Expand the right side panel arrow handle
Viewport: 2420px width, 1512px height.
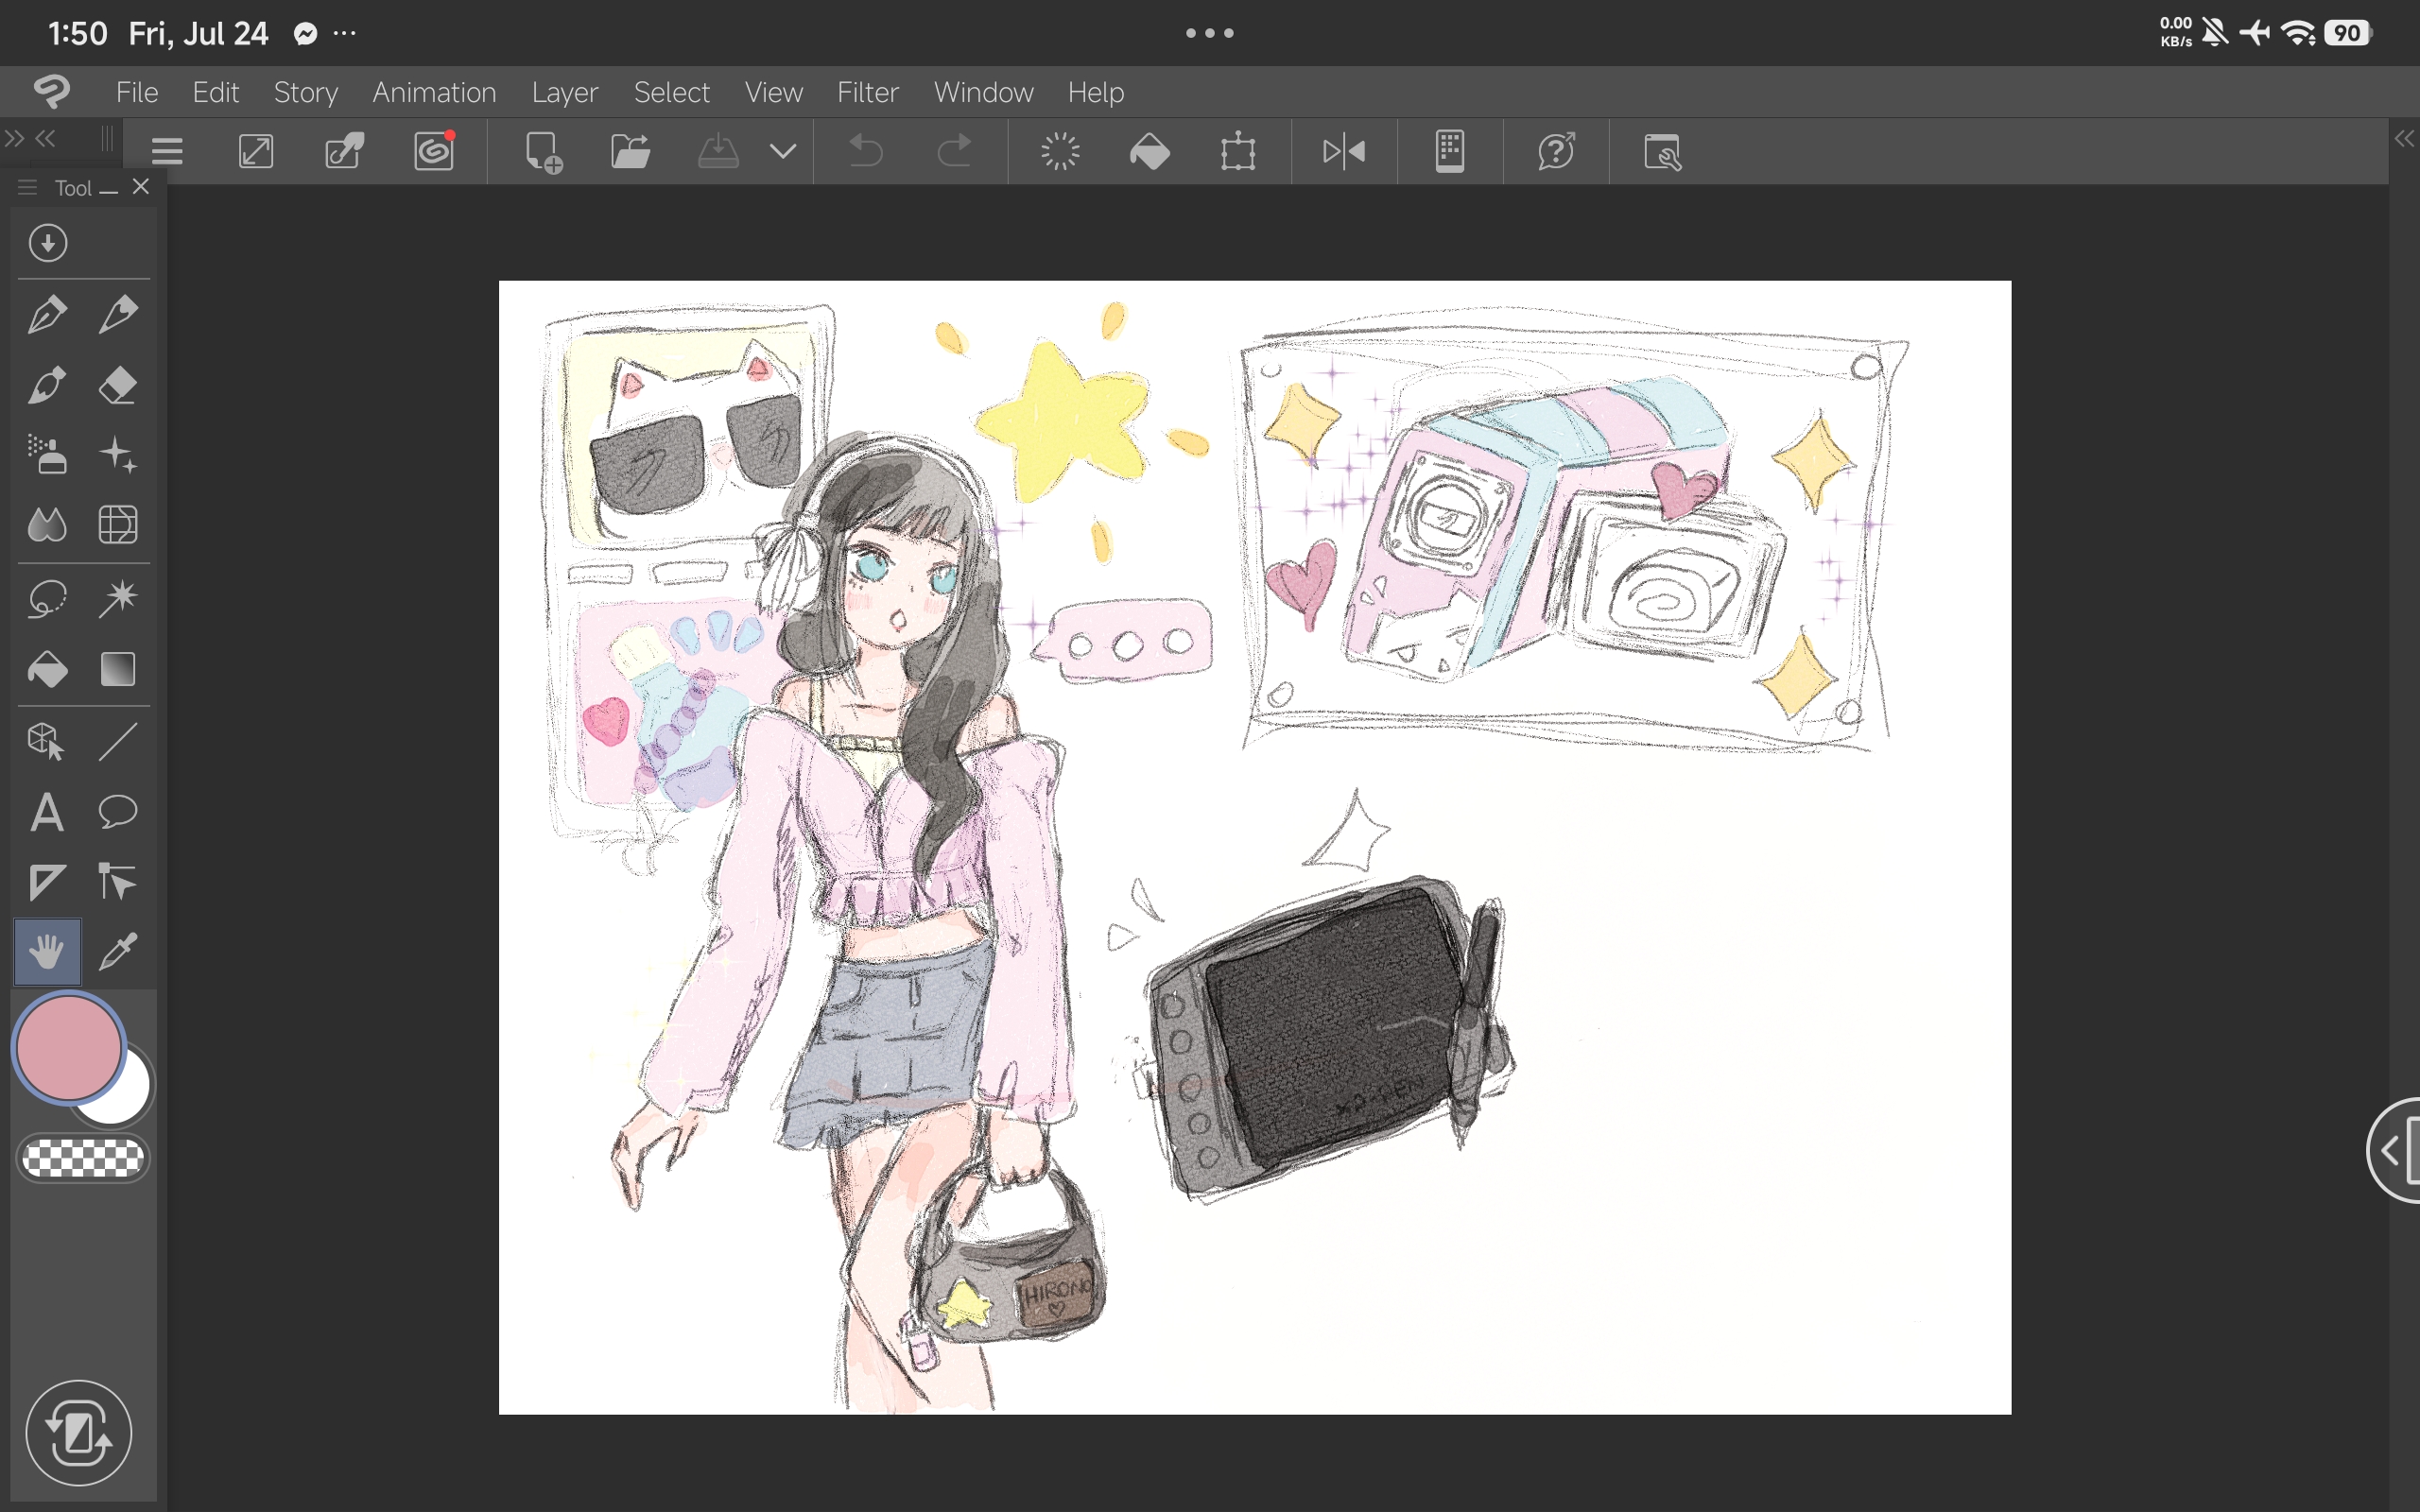[x=2394, y=1150]
